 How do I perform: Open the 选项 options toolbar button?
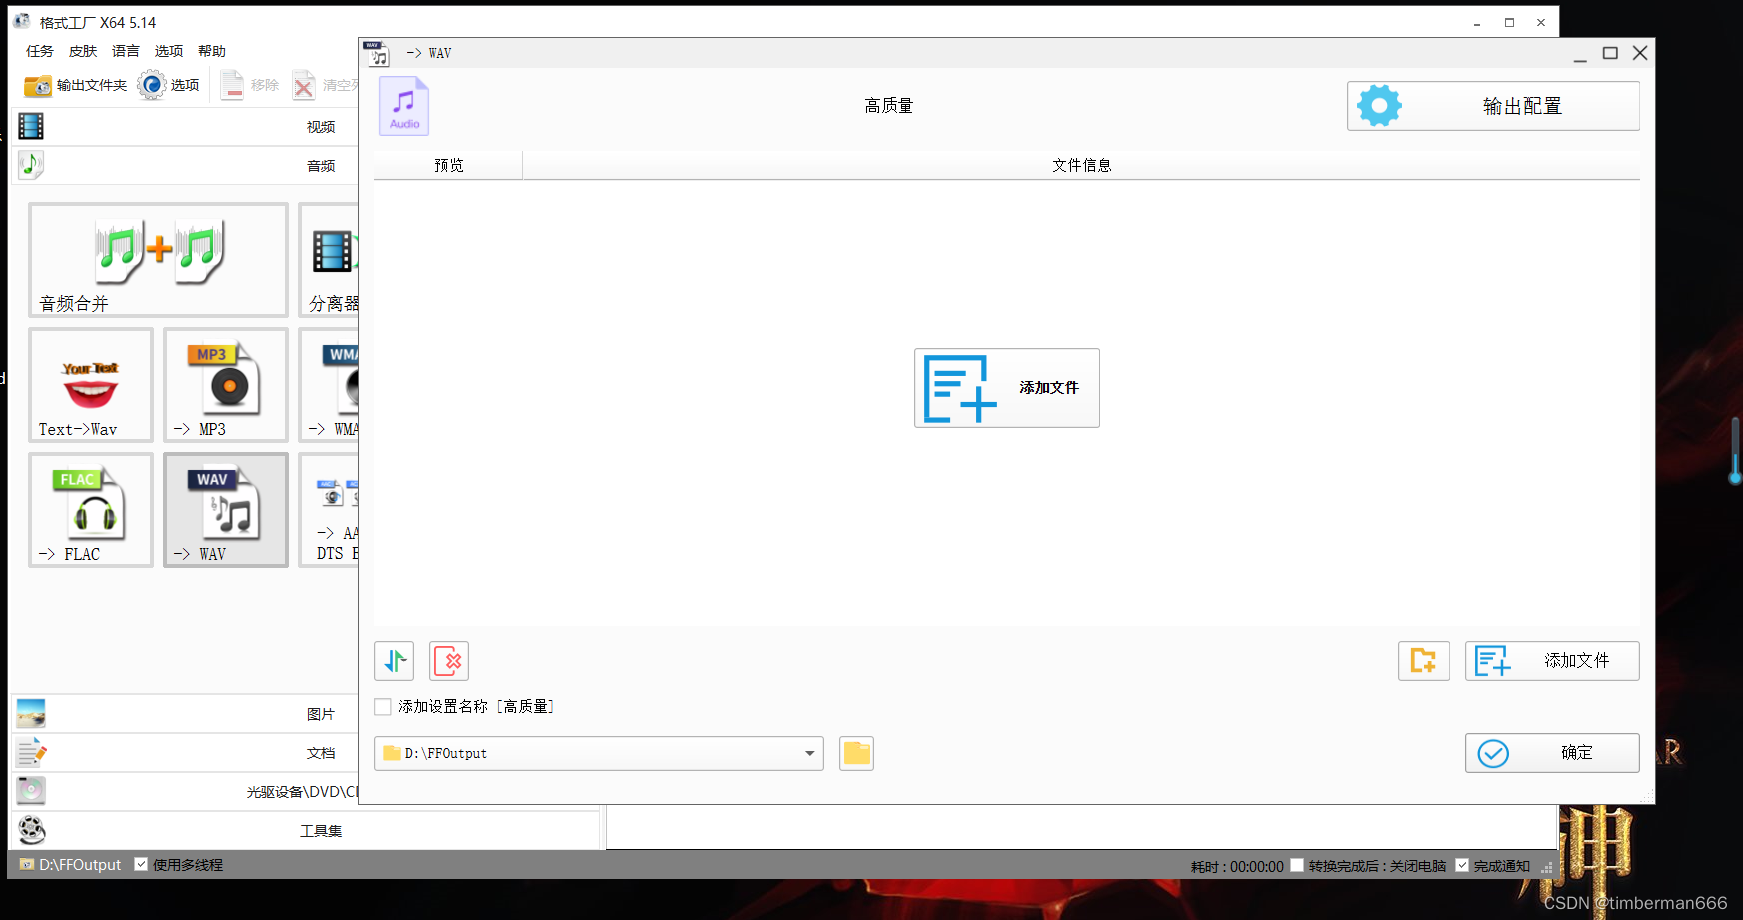169,86
